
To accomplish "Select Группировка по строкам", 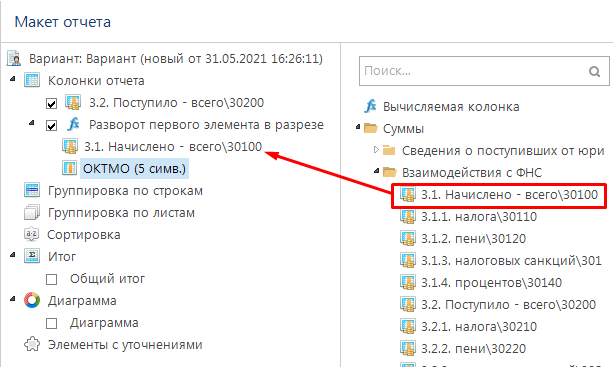I will (x=125, y=191).
